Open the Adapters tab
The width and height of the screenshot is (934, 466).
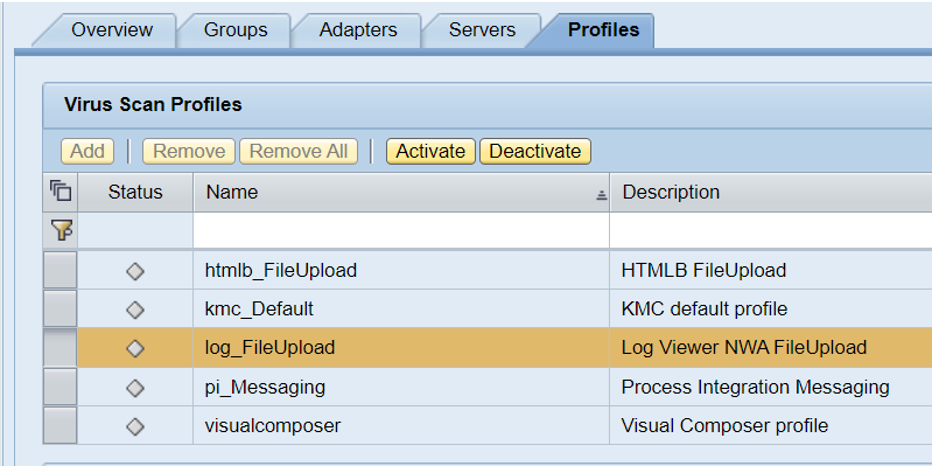(x=358, y=30)
